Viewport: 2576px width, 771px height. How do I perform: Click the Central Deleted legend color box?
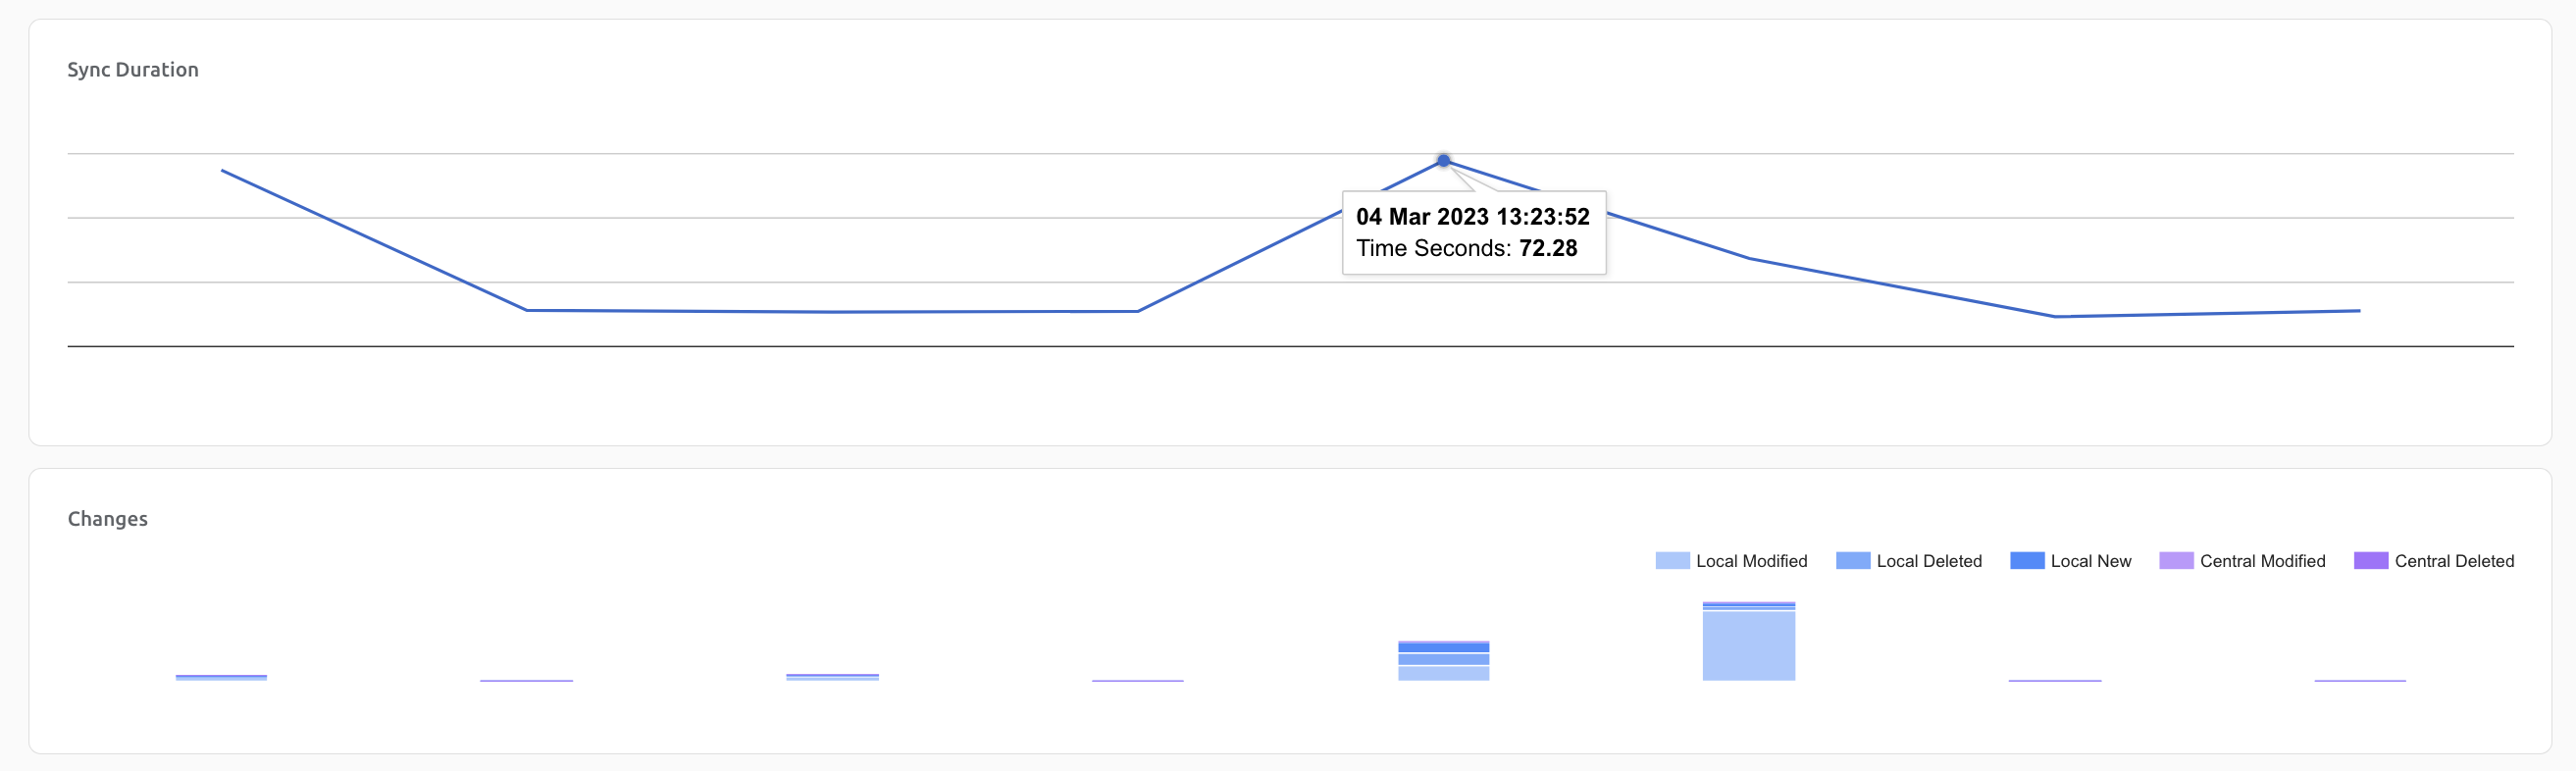point(2370,561)
